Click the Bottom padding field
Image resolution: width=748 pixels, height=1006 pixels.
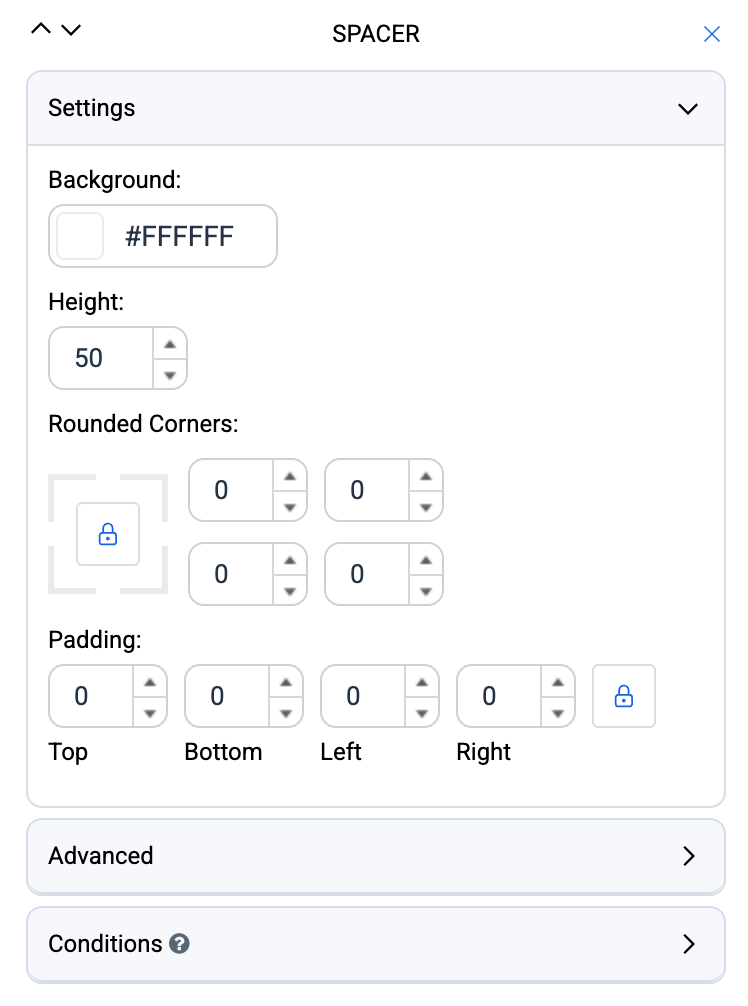(x=227, y=696)
